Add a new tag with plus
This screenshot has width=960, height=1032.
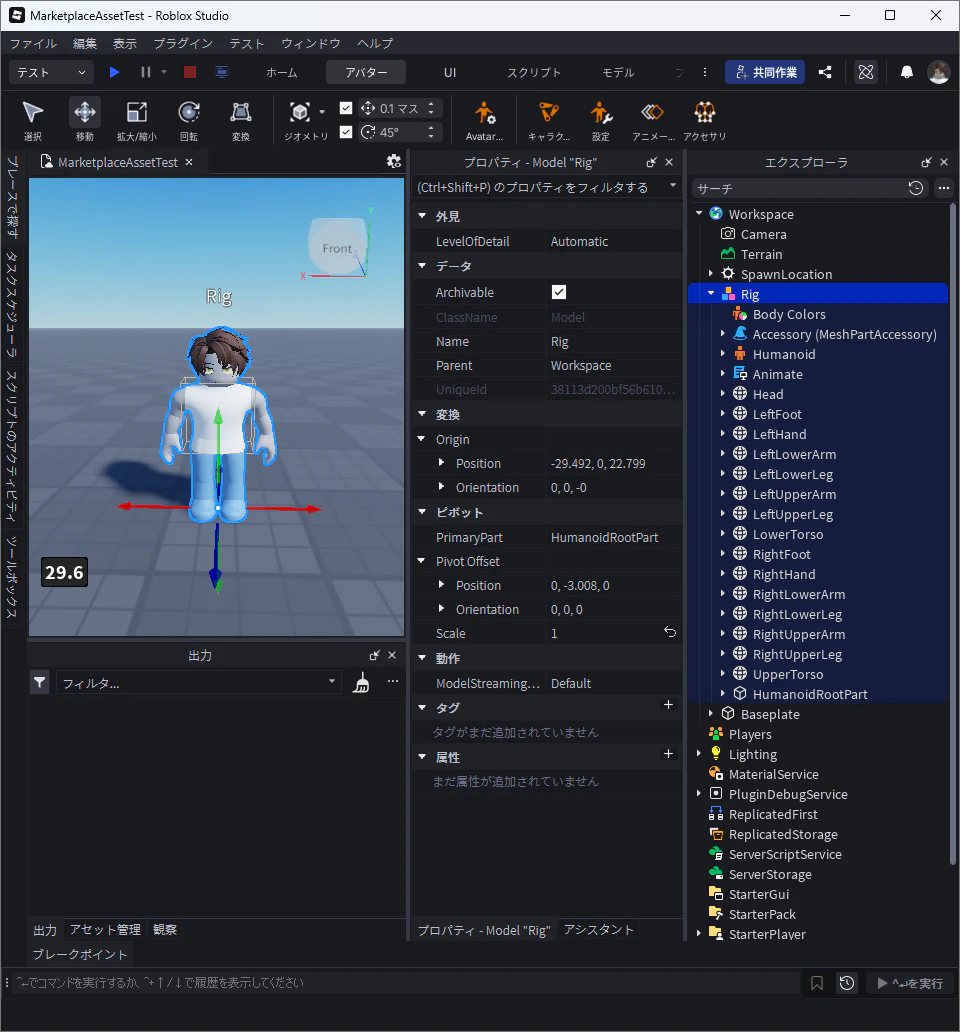click(x=669, y=705)
